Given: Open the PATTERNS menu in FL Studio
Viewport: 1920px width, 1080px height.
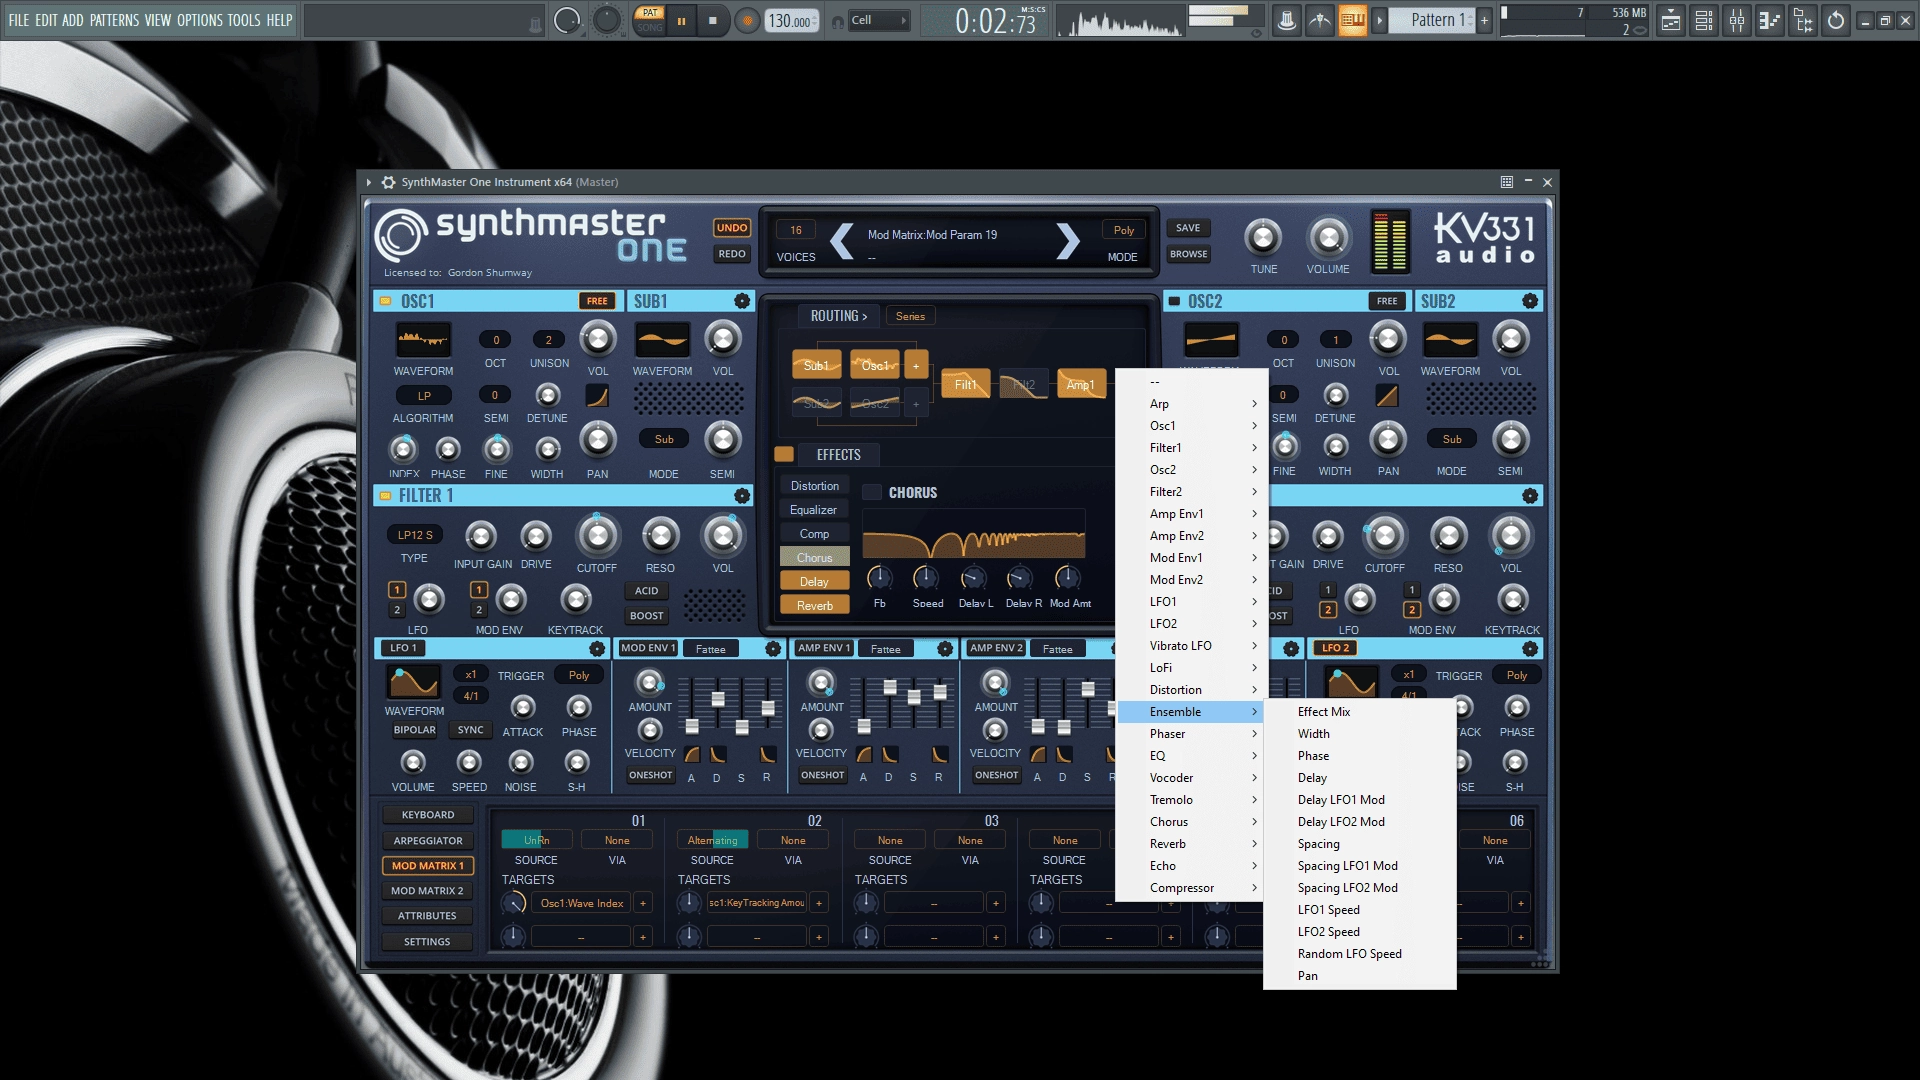Looking at the screenshot, I should coord(114,20).
